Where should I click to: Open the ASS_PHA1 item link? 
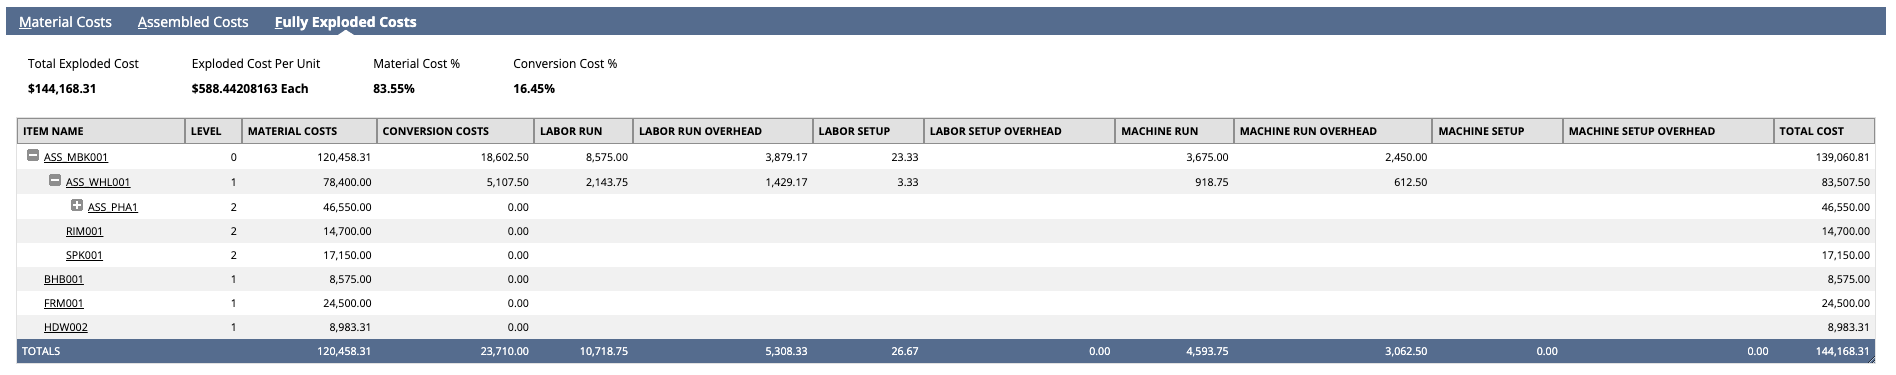click(113, 207)
